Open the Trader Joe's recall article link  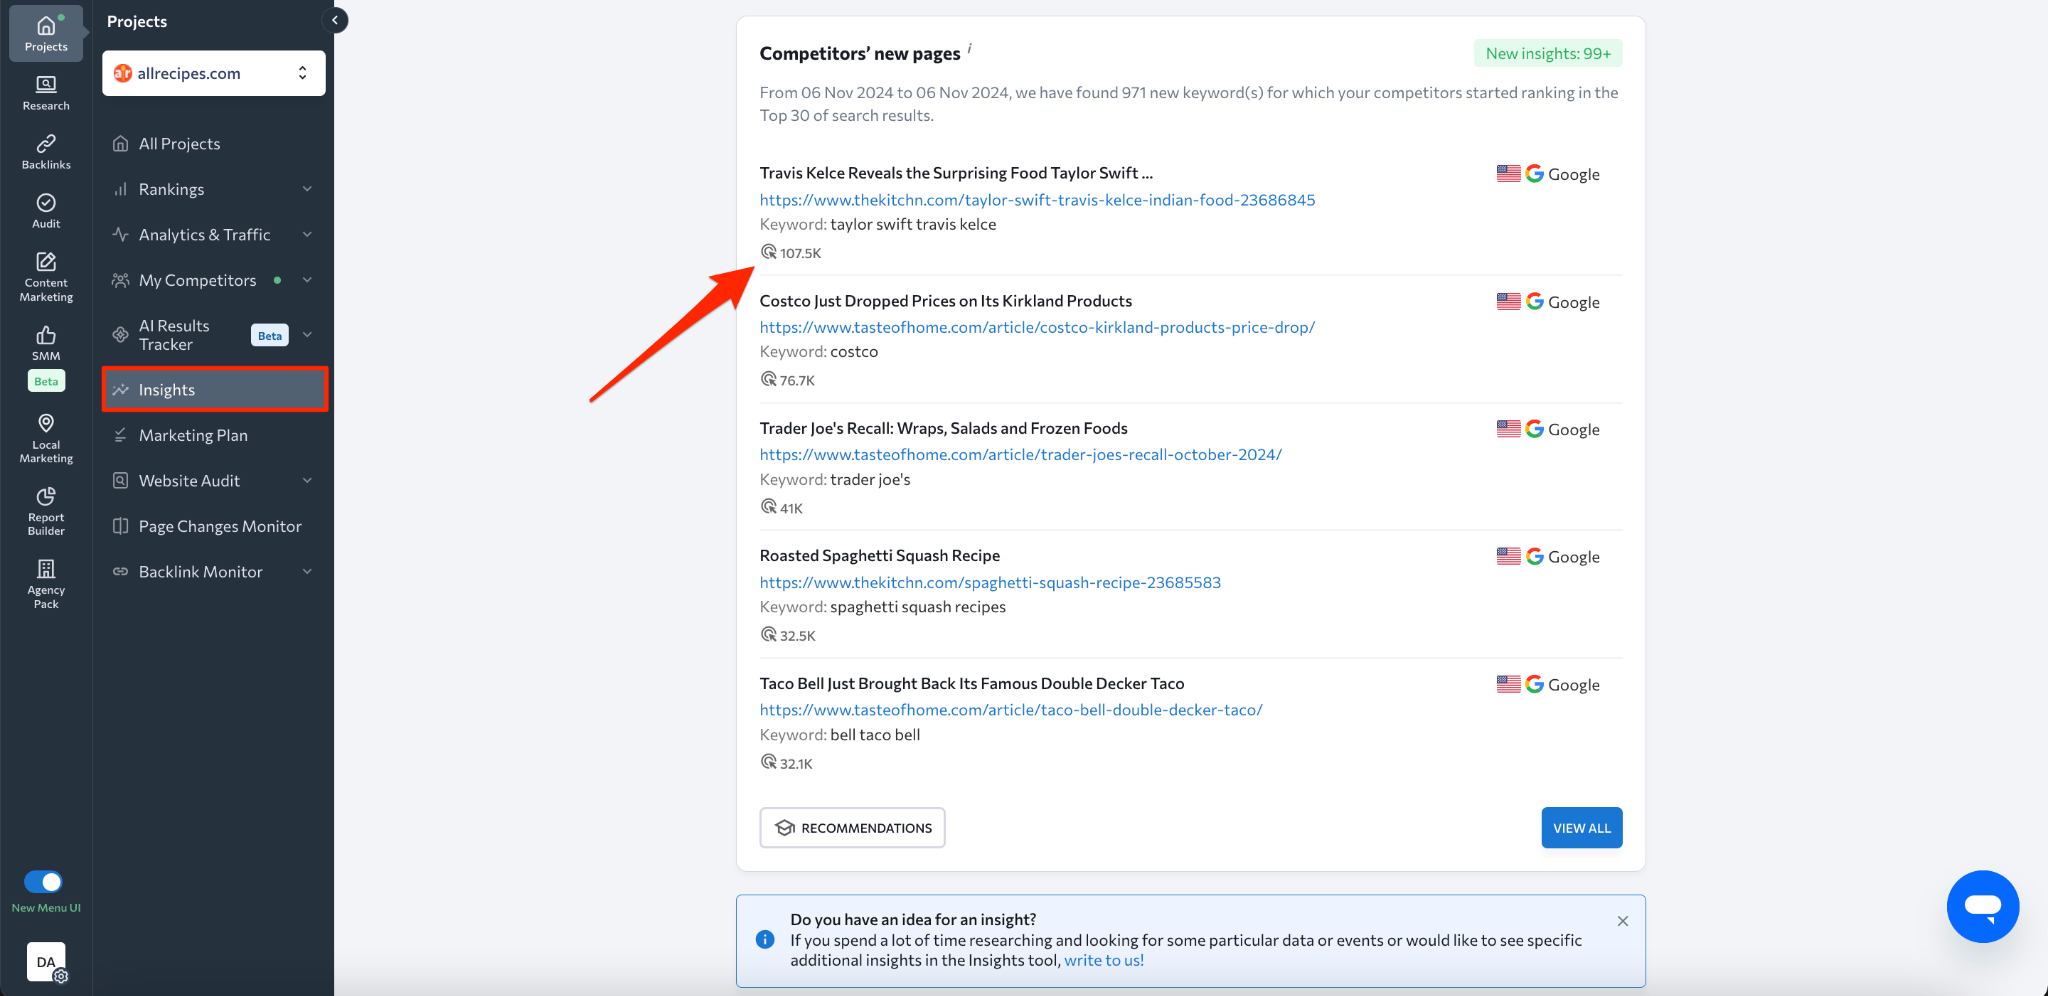tap(1020, 454)
